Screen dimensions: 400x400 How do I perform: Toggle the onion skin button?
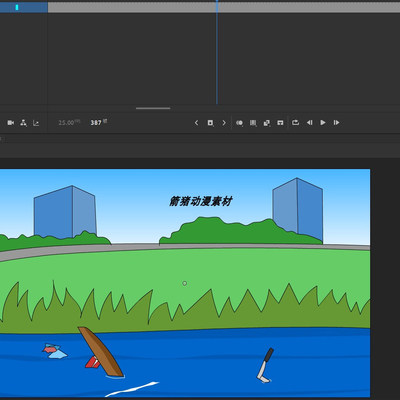[x=239, y=123]
